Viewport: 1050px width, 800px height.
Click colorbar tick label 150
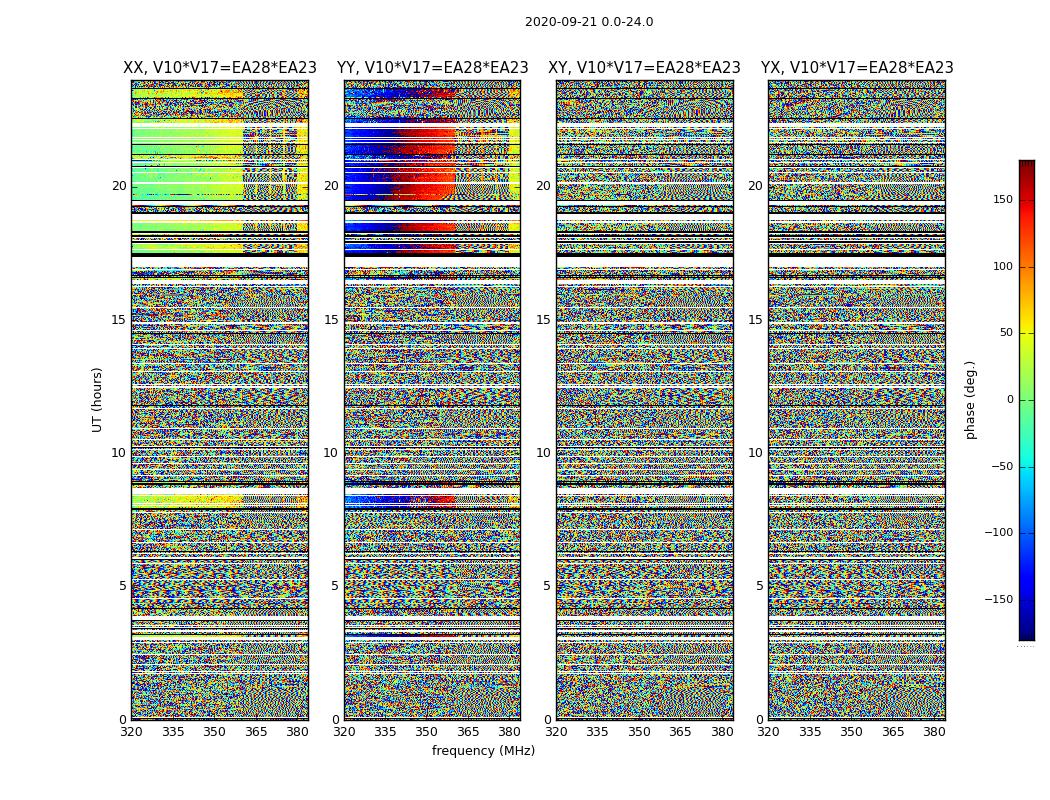click(1003, 199)
